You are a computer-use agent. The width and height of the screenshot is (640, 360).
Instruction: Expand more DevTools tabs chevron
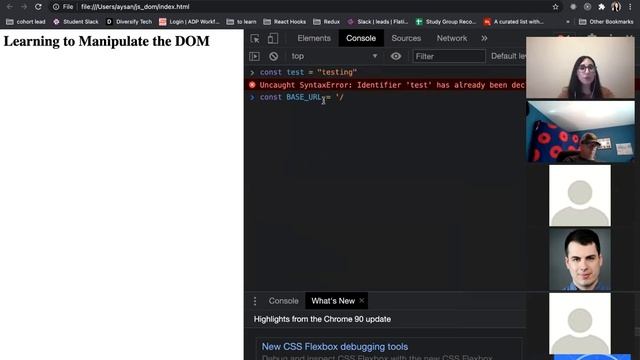click(484, 38)
